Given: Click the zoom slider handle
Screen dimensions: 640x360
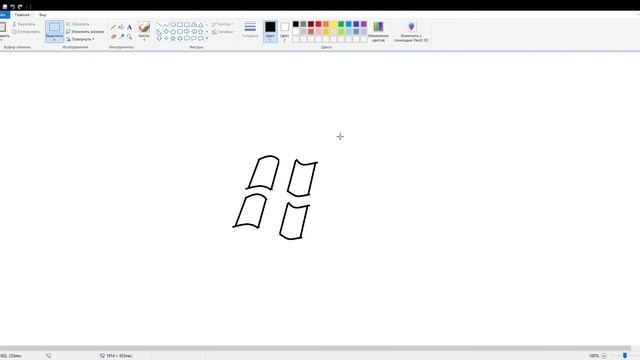Looking at the screenshot, I should click(625, 356).
